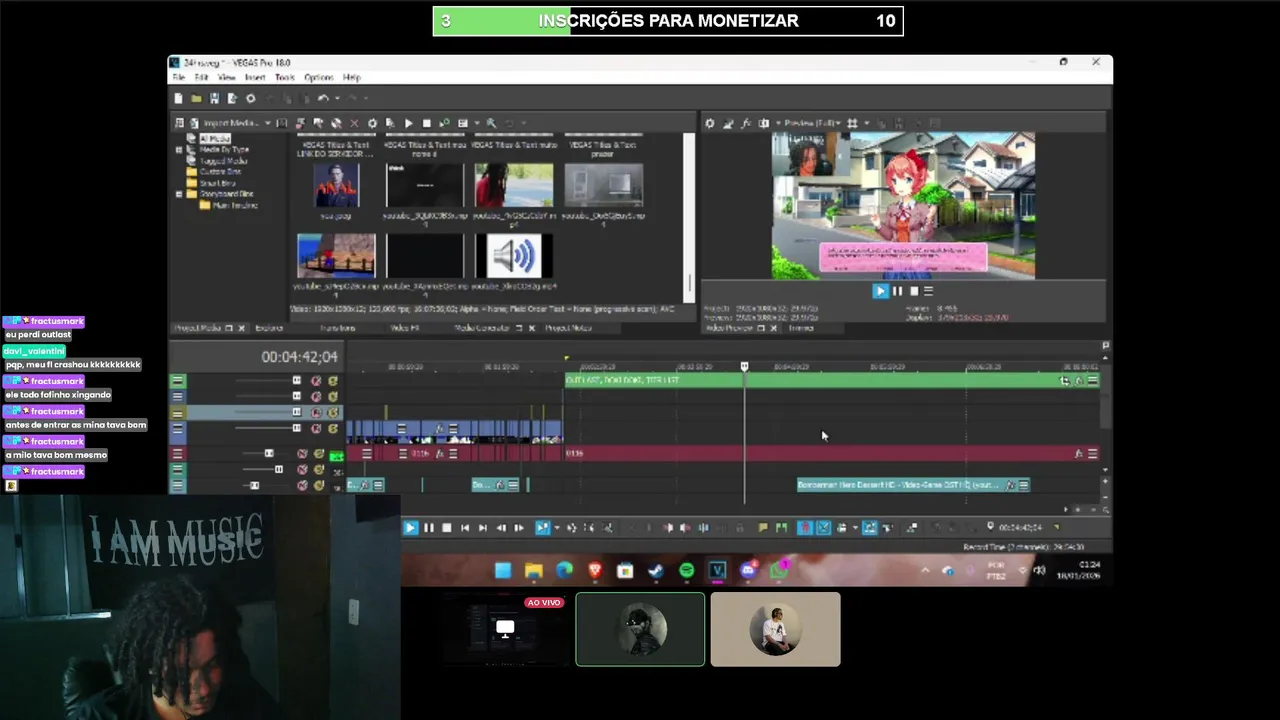Click the New project icon
The image size is (1280, 720).
pos(178,98)
